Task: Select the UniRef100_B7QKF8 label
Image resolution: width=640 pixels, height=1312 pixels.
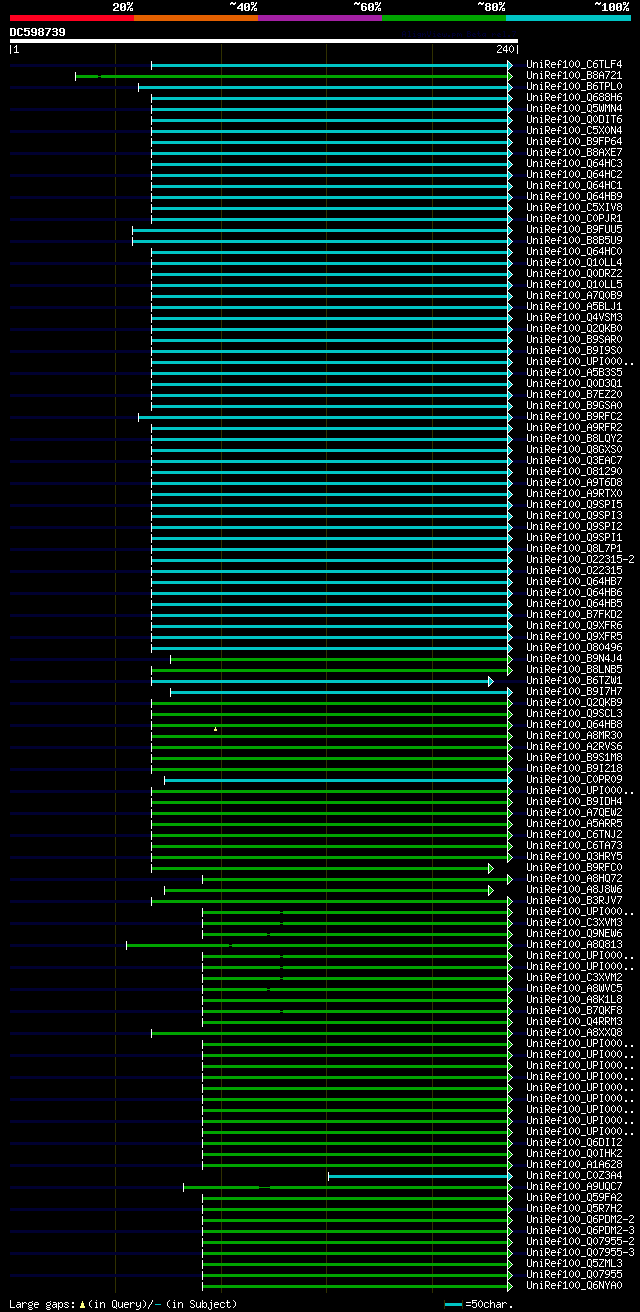Action: click(x=574, y=1011)
